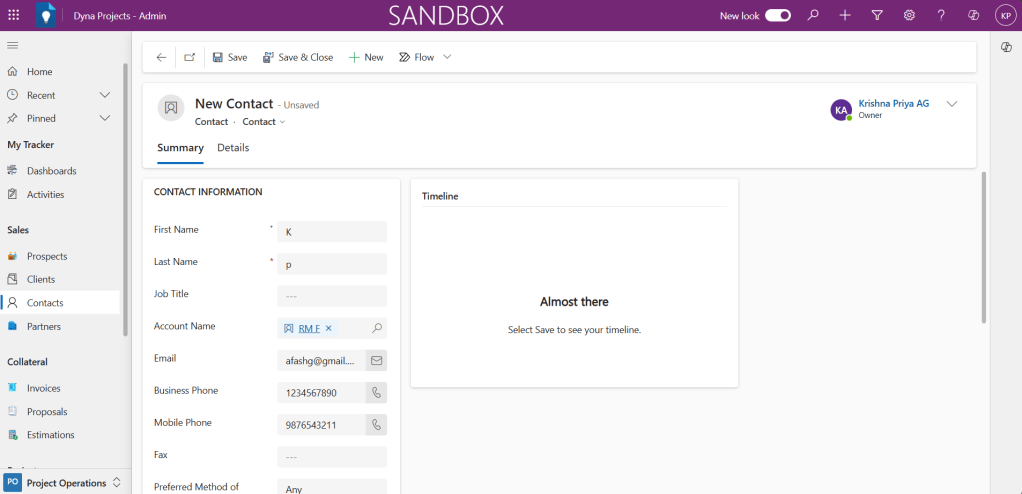
Task: Expand the Recent section in the sidebar
Action: click(105, 95)
